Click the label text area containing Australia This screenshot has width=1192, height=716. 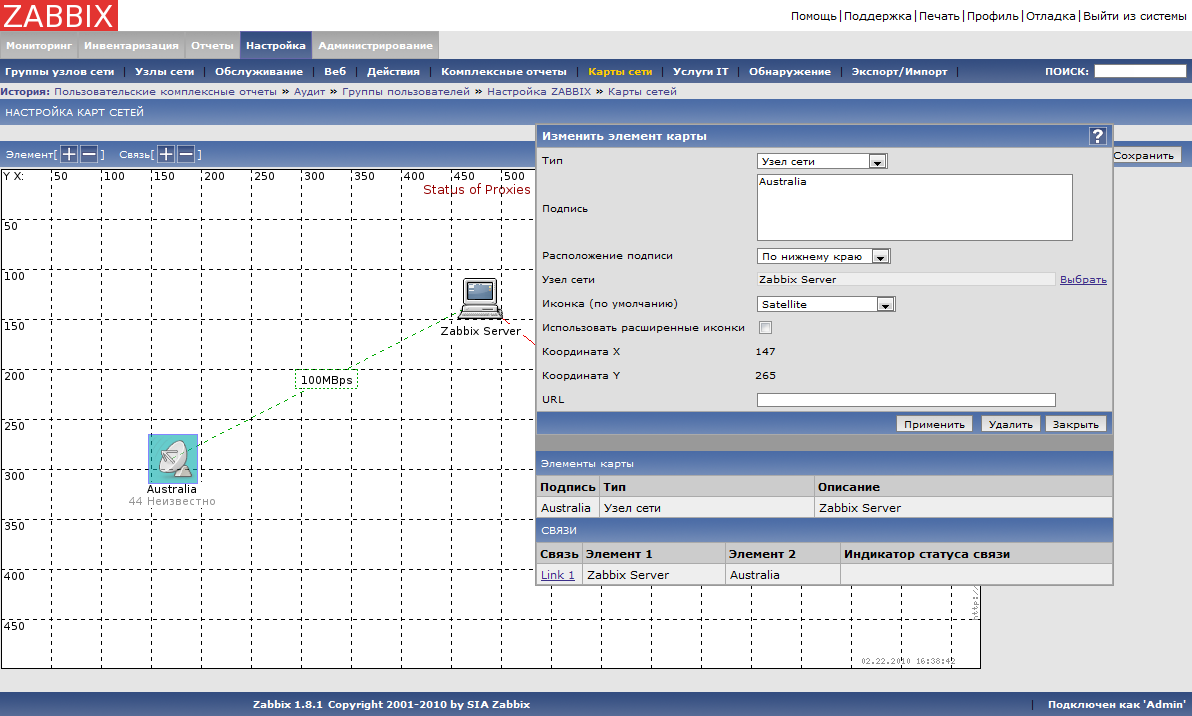click(x=915, y=208)
